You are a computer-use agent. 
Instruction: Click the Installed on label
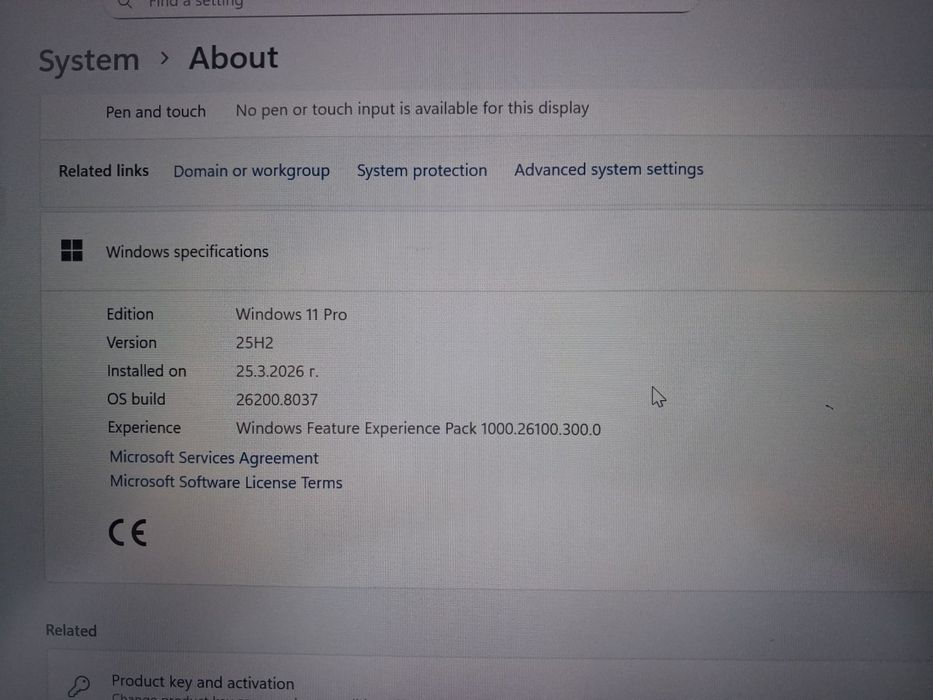pyautogui.click(x=146, y=371)
